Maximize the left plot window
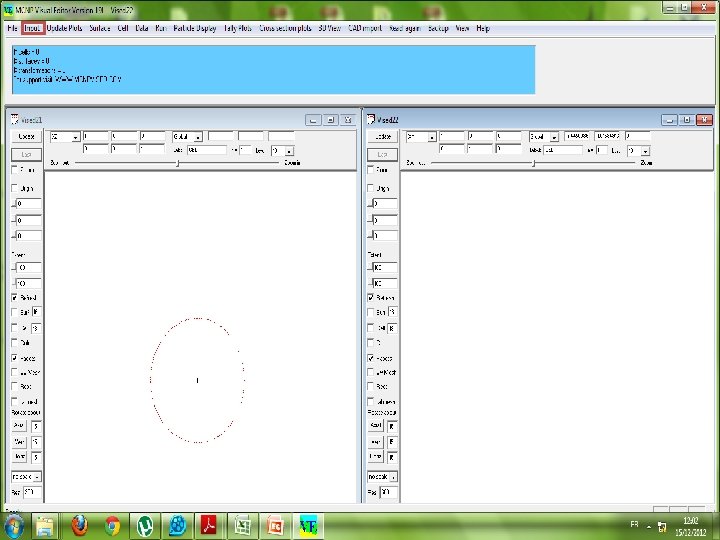The image size is (720, 540). [x=330, y=120]
